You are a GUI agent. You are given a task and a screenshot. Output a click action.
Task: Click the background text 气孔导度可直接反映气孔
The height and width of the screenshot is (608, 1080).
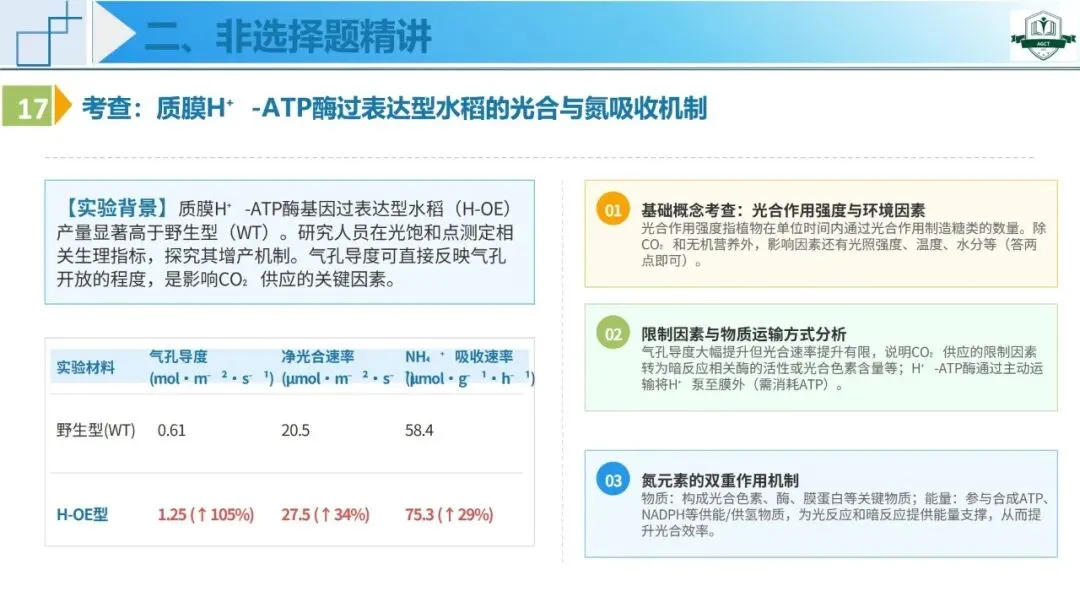(x=407, y=256)
